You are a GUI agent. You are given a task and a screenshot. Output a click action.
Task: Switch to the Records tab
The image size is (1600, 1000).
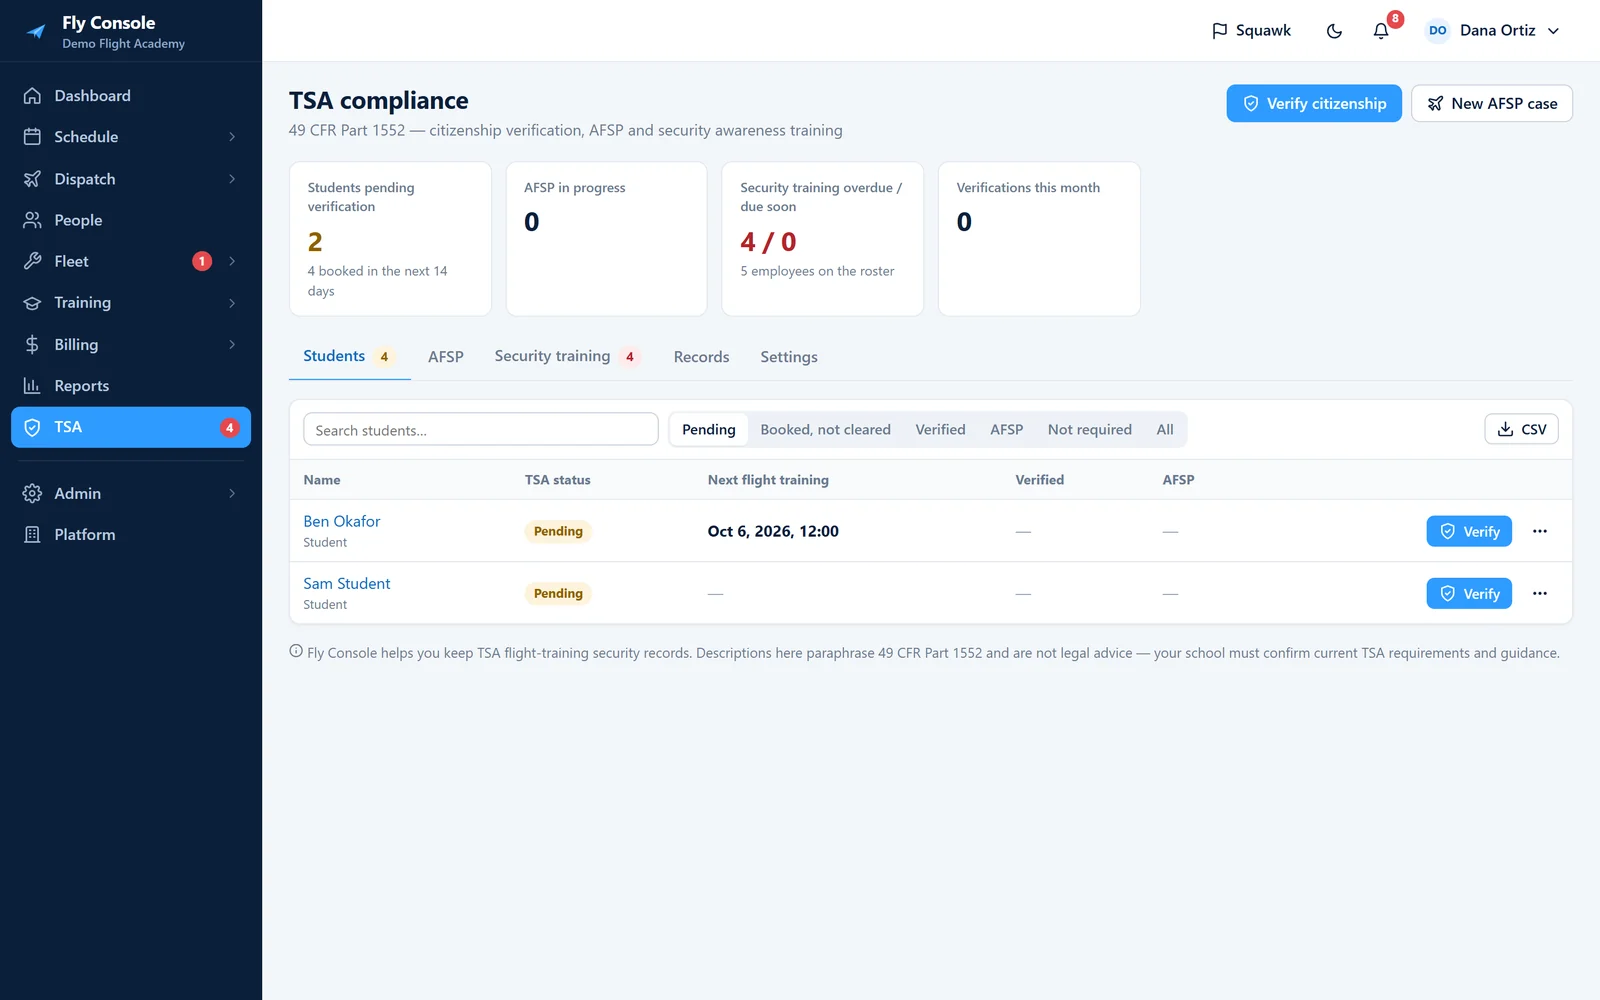pyautogui.click(x=701, y=357)
